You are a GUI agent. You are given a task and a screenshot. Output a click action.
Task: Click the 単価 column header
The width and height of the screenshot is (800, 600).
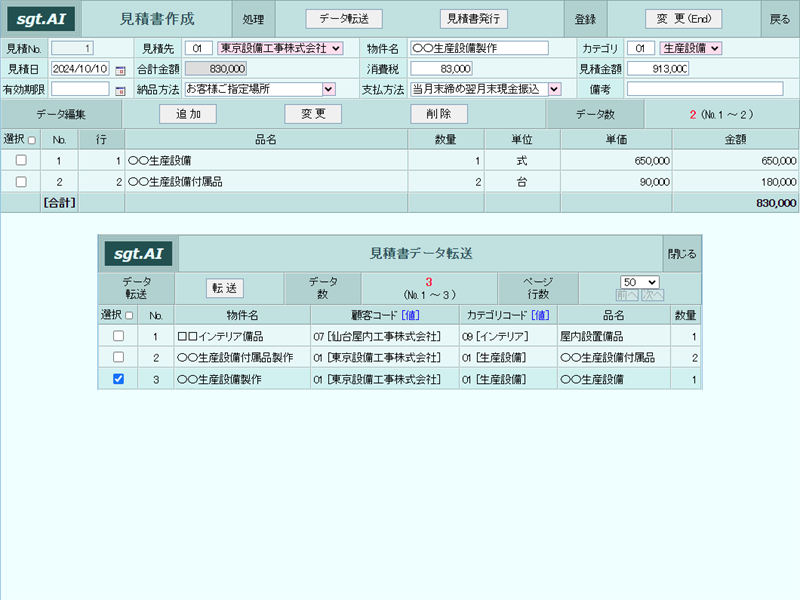[616, 139]
